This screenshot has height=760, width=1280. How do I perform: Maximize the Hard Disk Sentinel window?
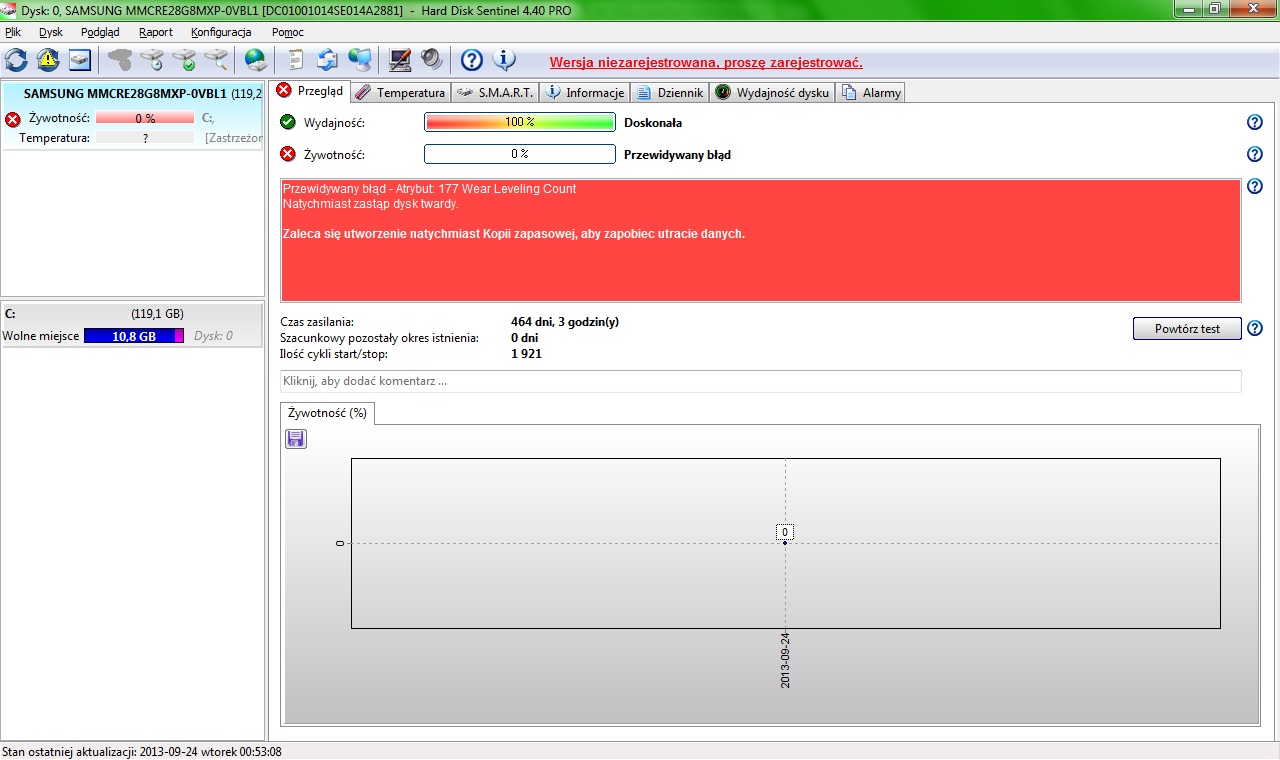[1215, 9]
